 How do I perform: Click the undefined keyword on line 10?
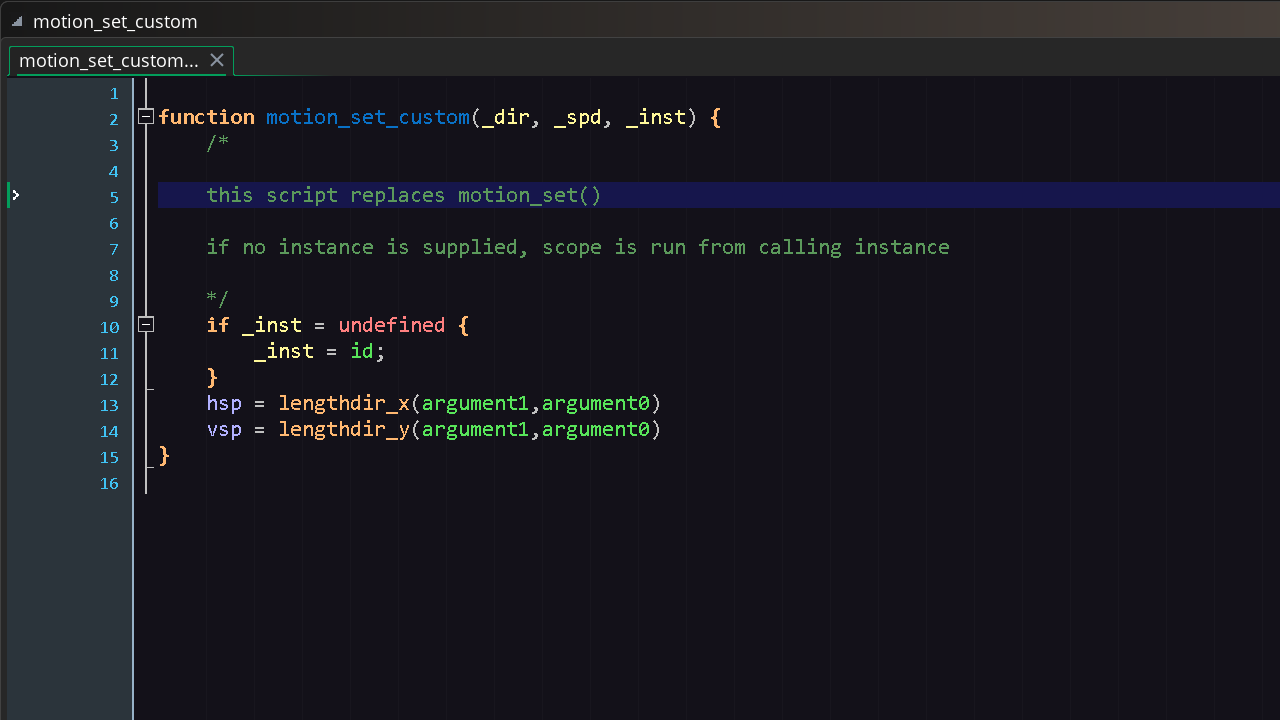391,325
